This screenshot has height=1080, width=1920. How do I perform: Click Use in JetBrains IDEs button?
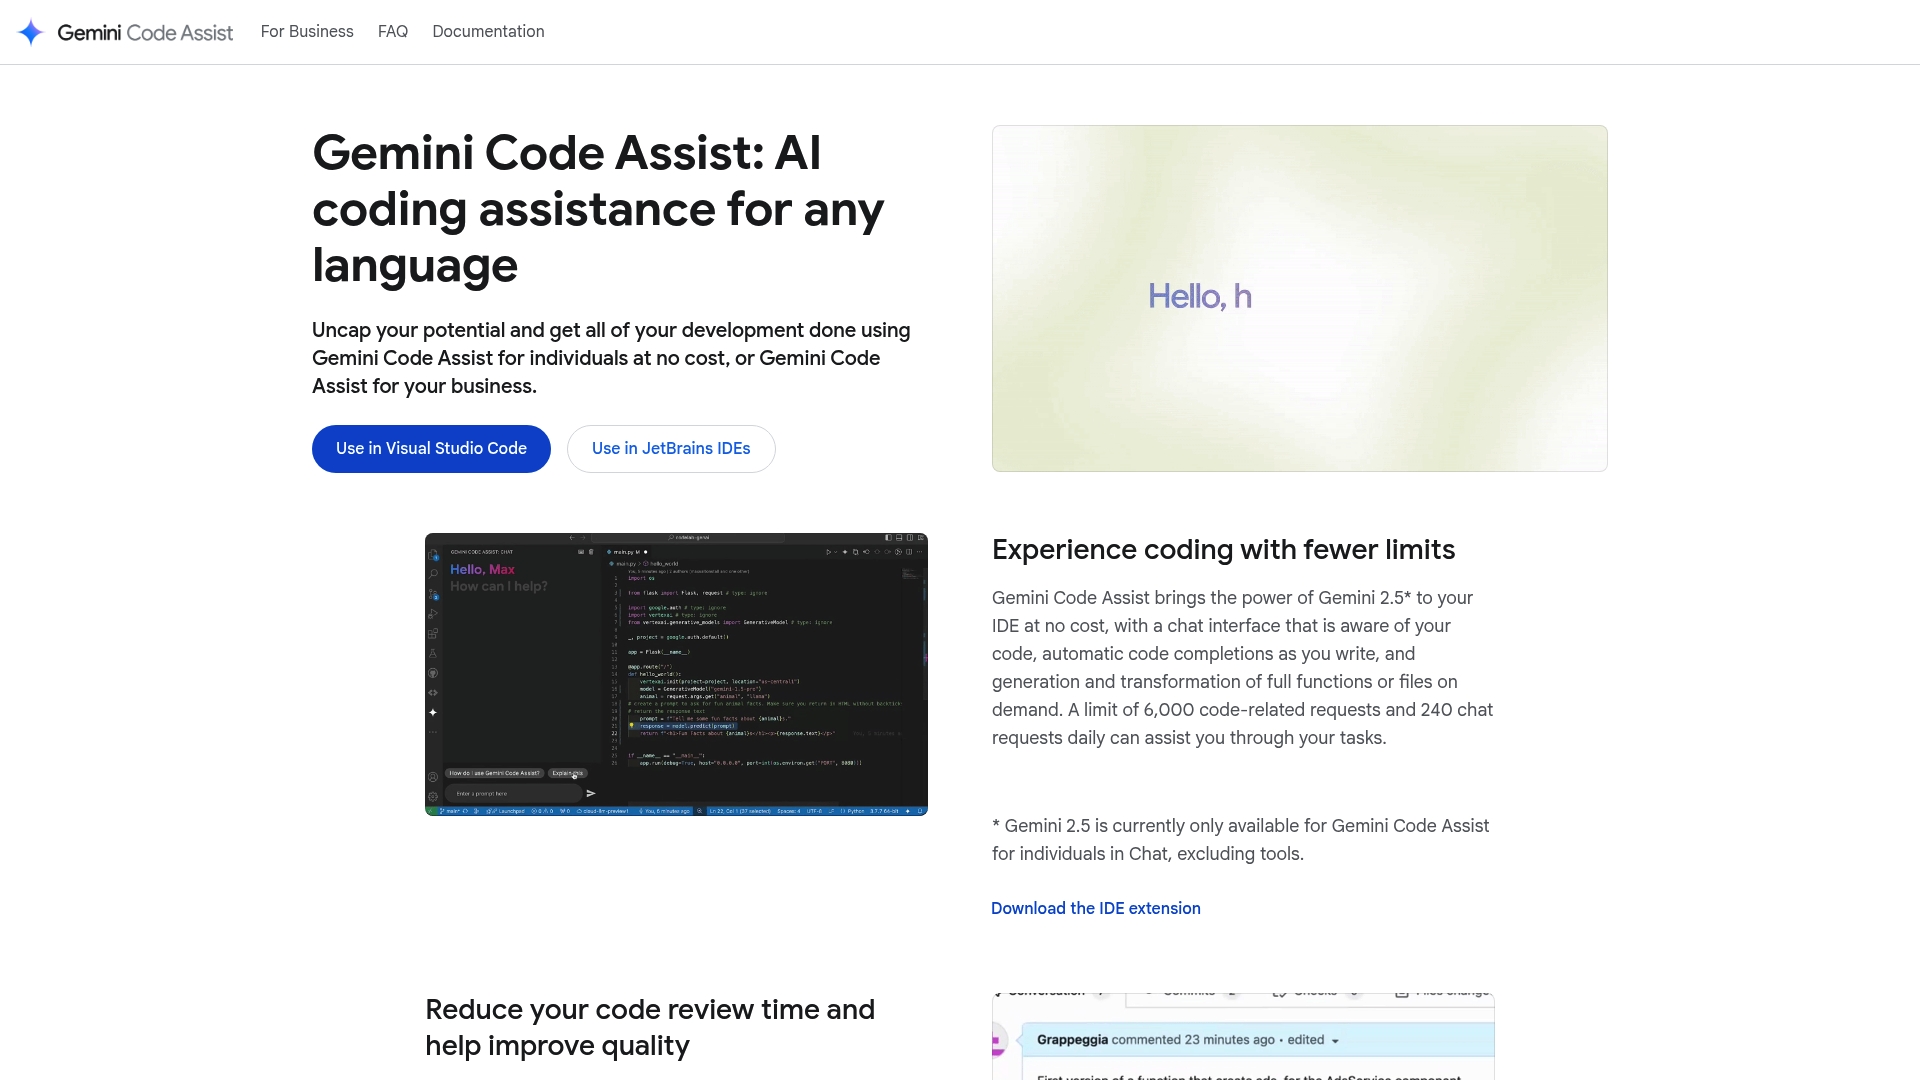[x=671, y=449]
